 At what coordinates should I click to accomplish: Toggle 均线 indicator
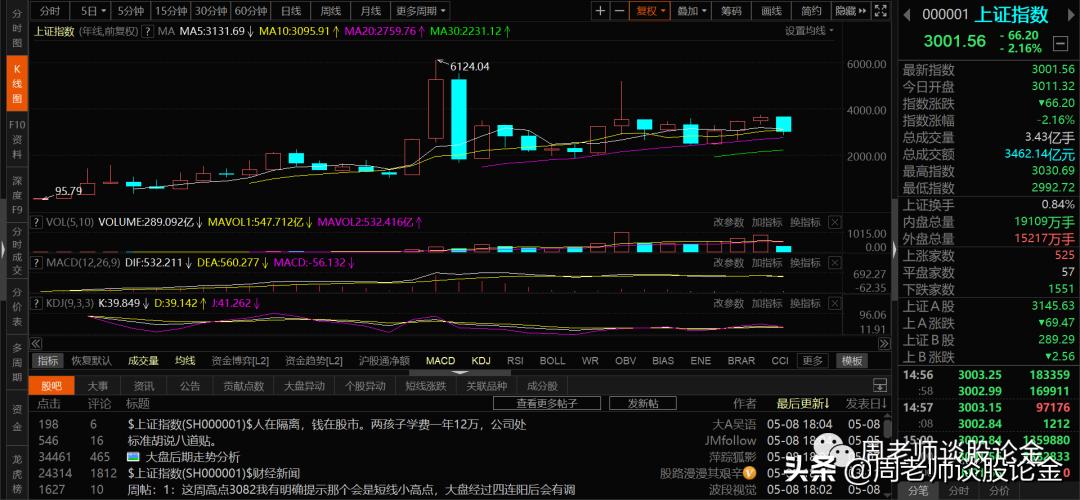(185, 360)
